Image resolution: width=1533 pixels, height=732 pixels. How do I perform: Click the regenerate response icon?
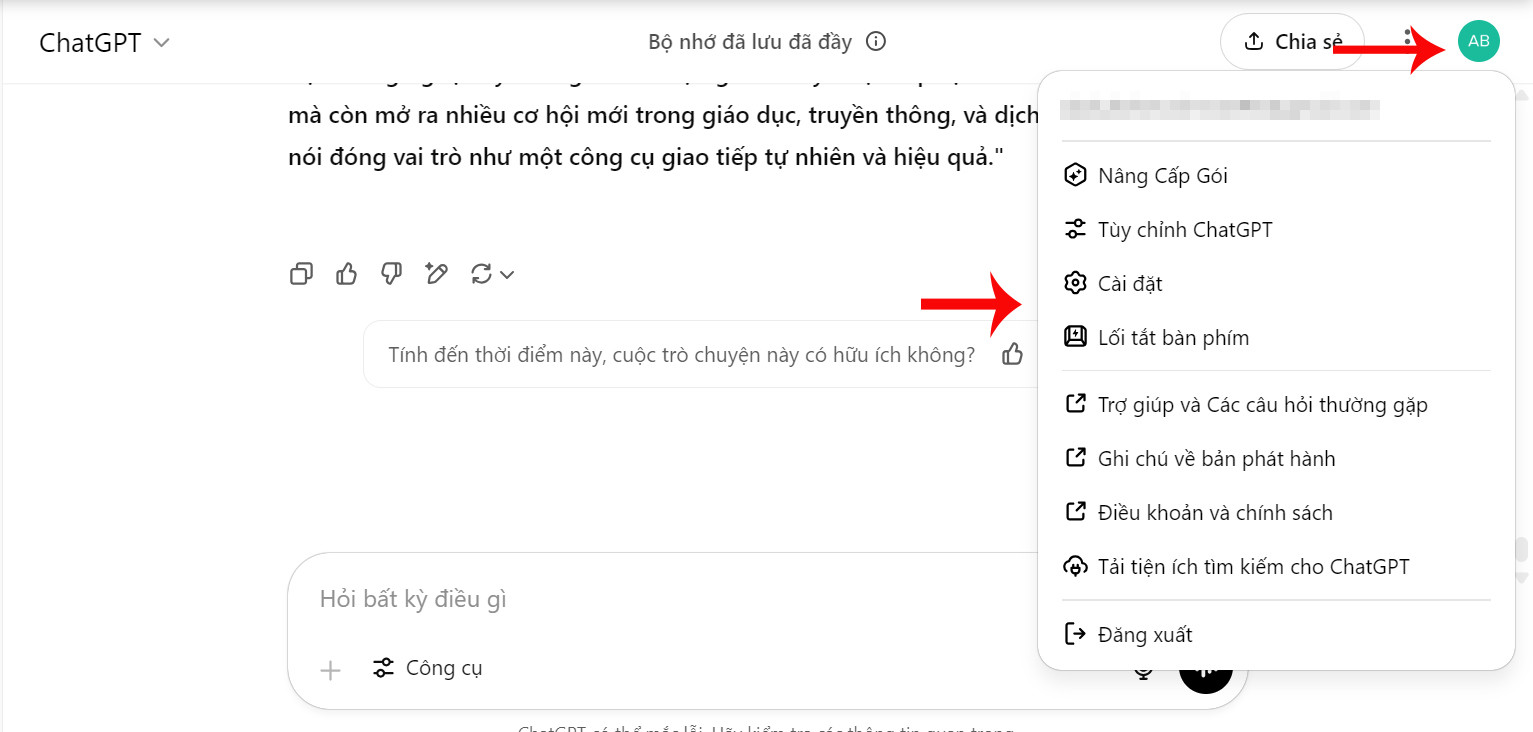coord(481,274)
